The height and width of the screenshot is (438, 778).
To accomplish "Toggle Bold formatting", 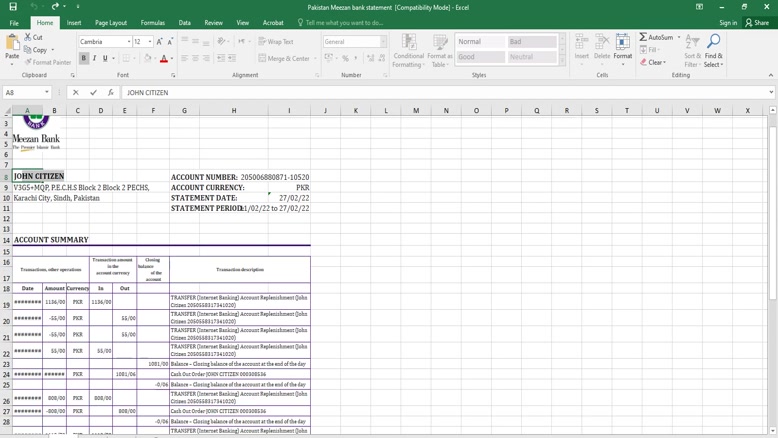I will [84, 59].
